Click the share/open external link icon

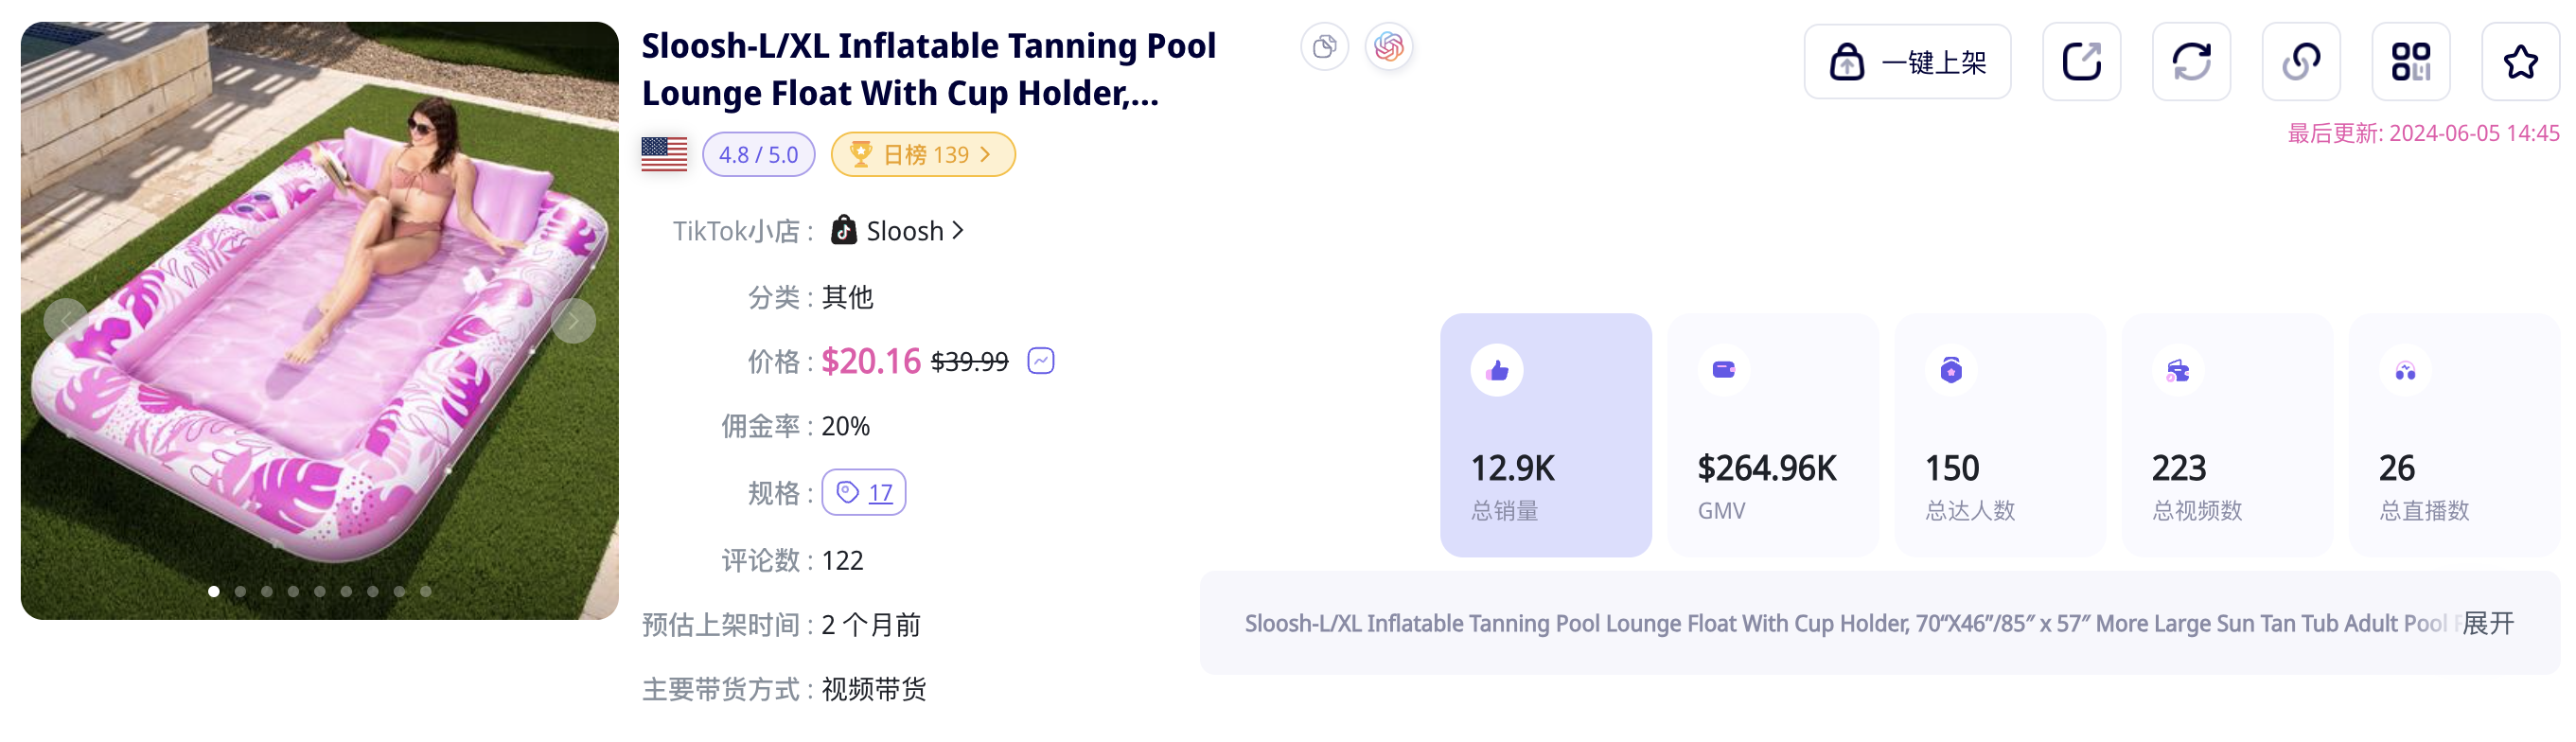[2080, 62]
